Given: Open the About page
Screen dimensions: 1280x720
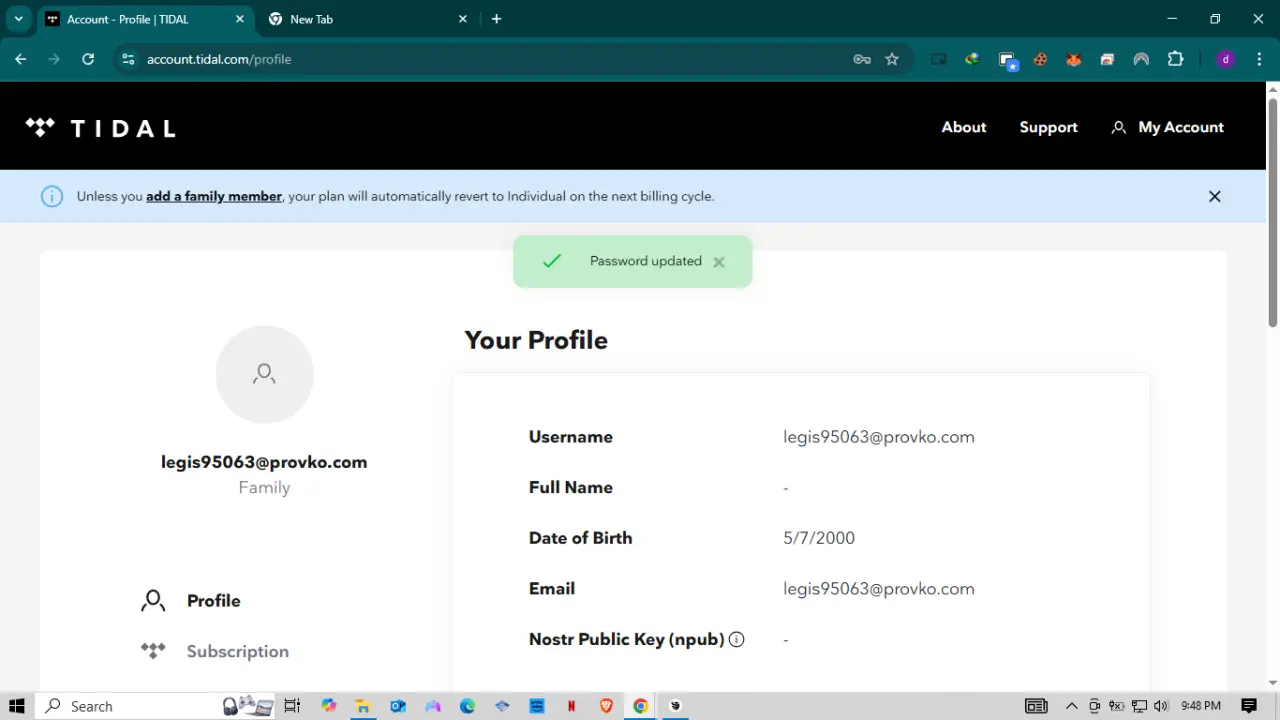Looking at the screenshot, I should pyautogui.click(x=964, y=127).
